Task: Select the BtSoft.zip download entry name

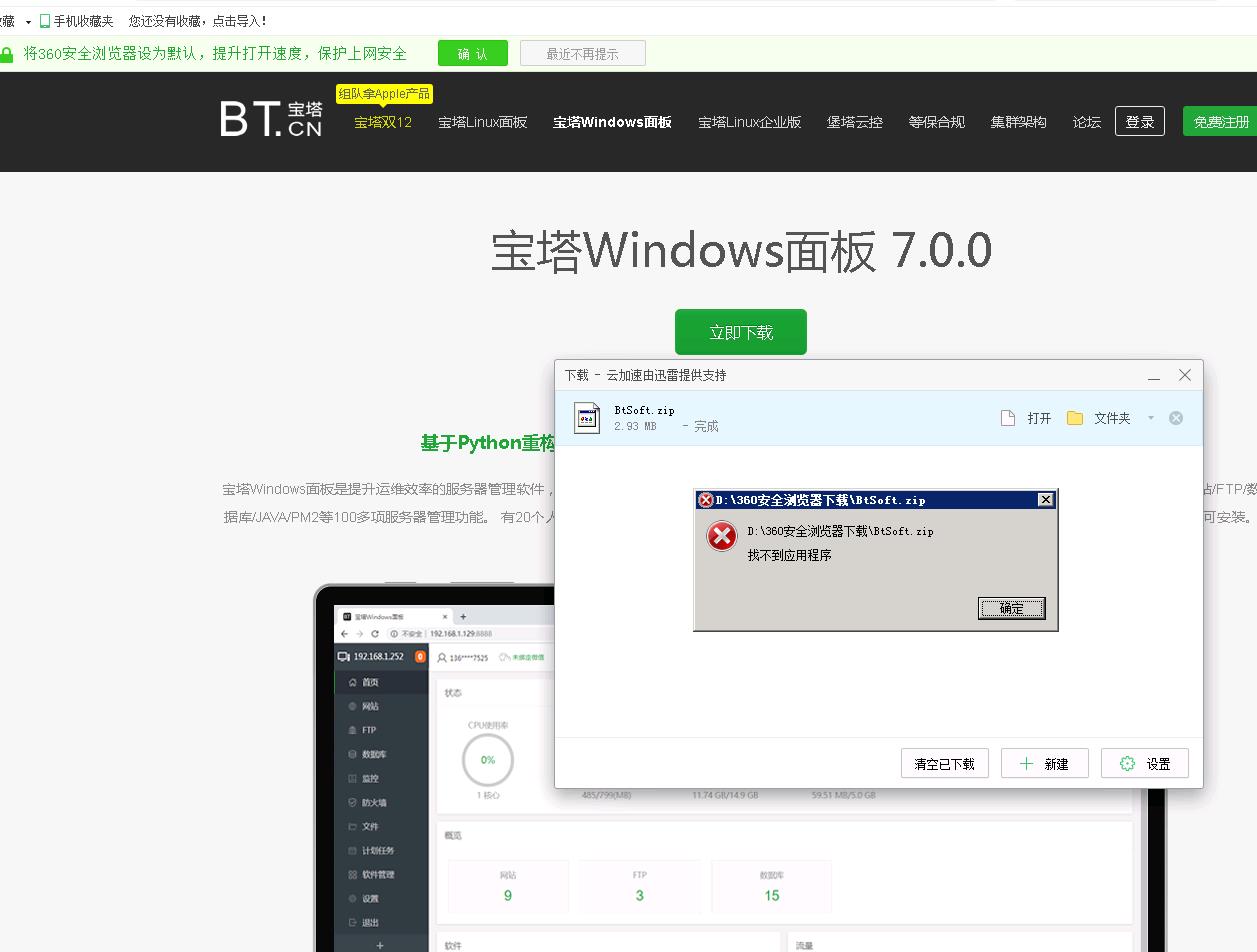Action: coord(644,410)
